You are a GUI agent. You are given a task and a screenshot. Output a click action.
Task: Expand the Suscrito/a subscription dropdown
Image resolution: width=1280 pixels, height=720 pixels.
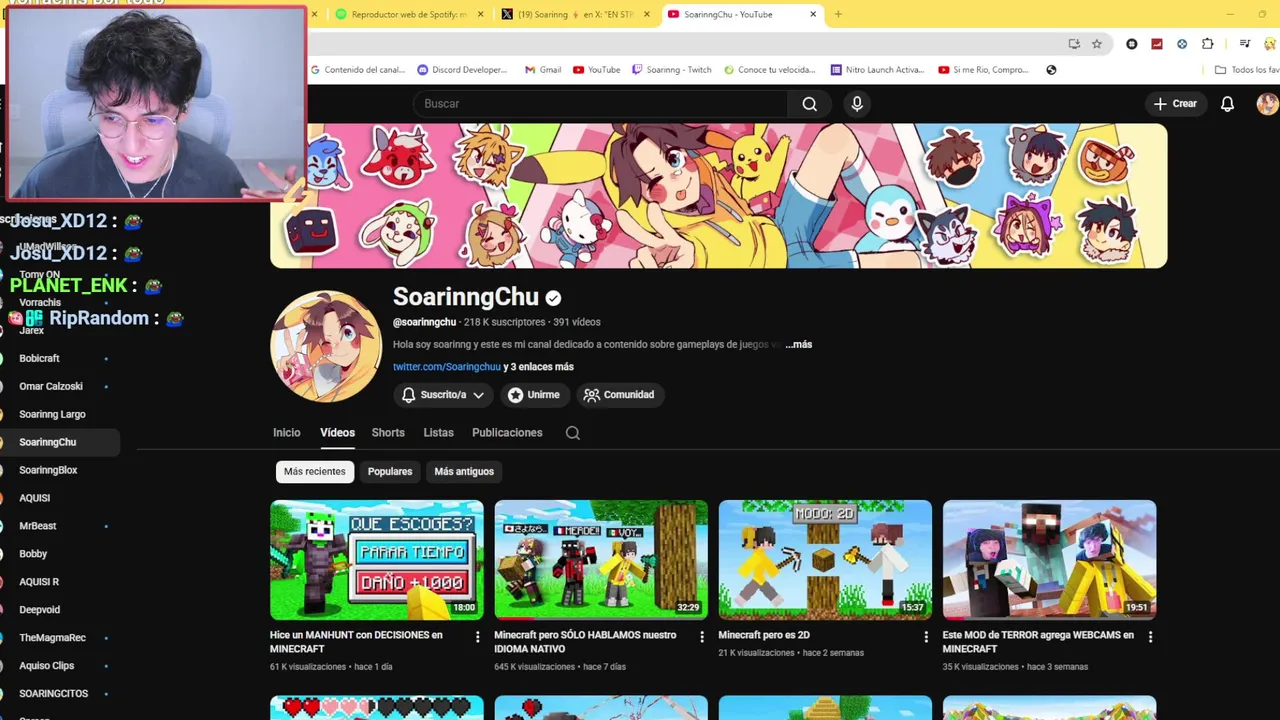(x=443, y=395)
